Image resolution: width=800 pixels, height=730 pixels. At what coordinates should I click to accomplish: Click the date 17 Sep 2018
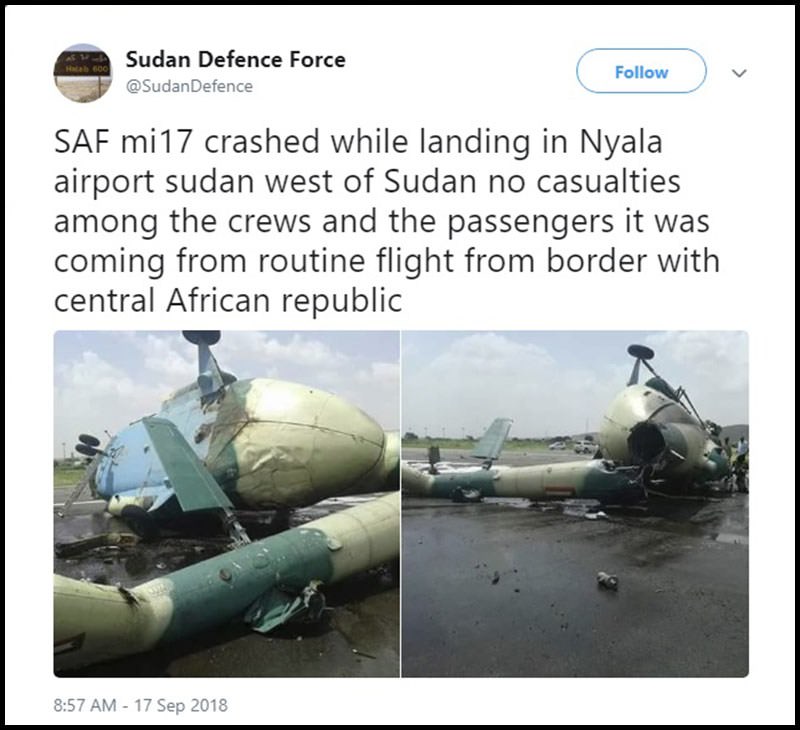183,705
